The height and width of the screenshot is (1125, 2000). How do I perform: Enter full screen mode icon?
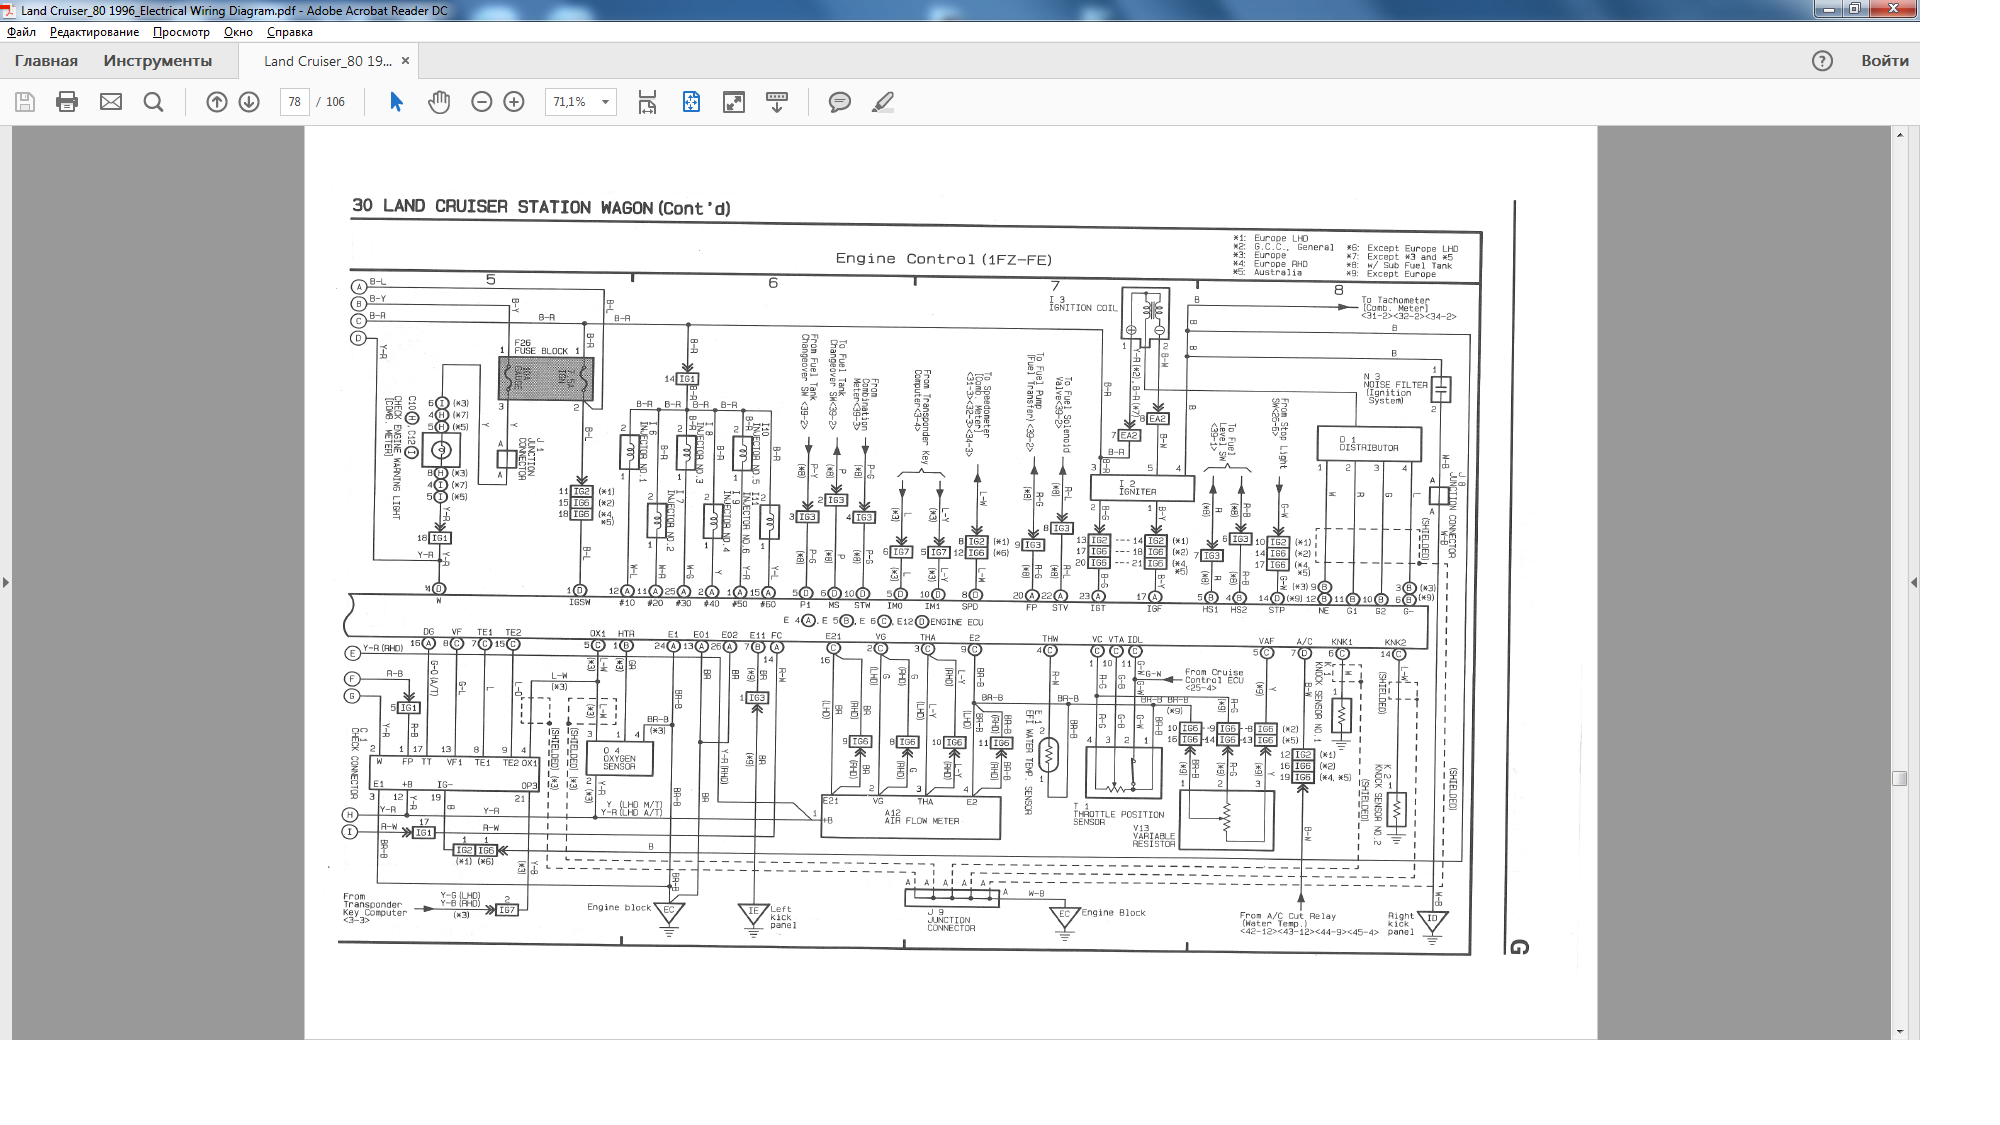pyautogui.click(x=734, y=102)
